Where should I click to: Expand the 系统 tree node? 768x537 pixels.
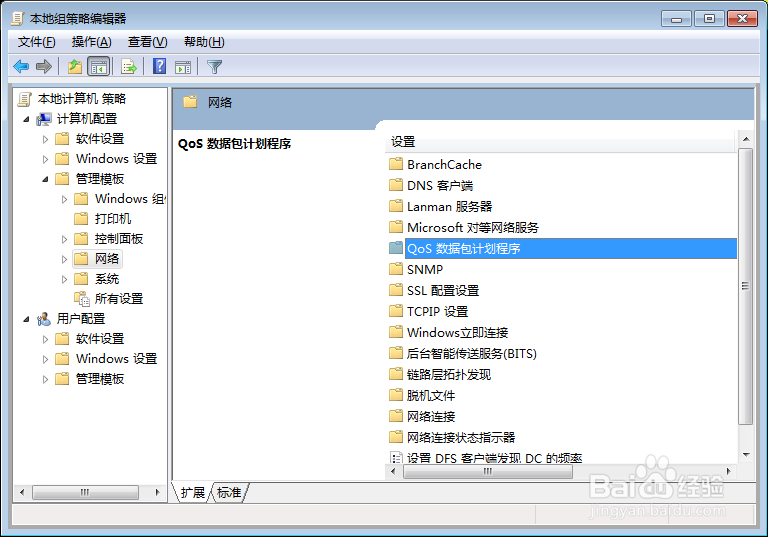[x=64, y=279]
